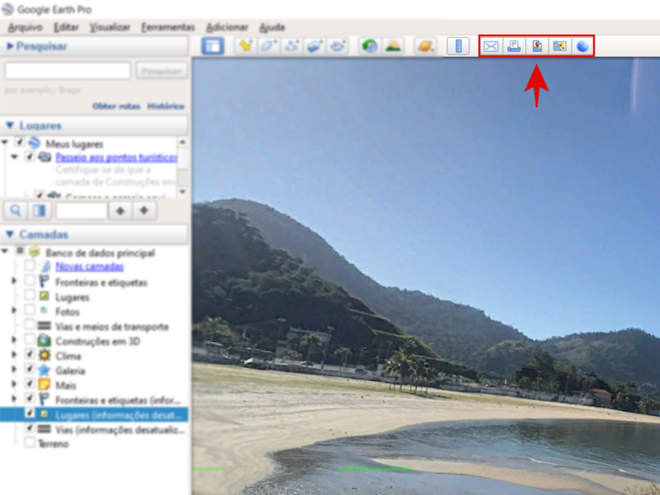The height and width of the screenshot is (495, 660).
Task: View in Google Maps icon
Action: coord(560,46)
